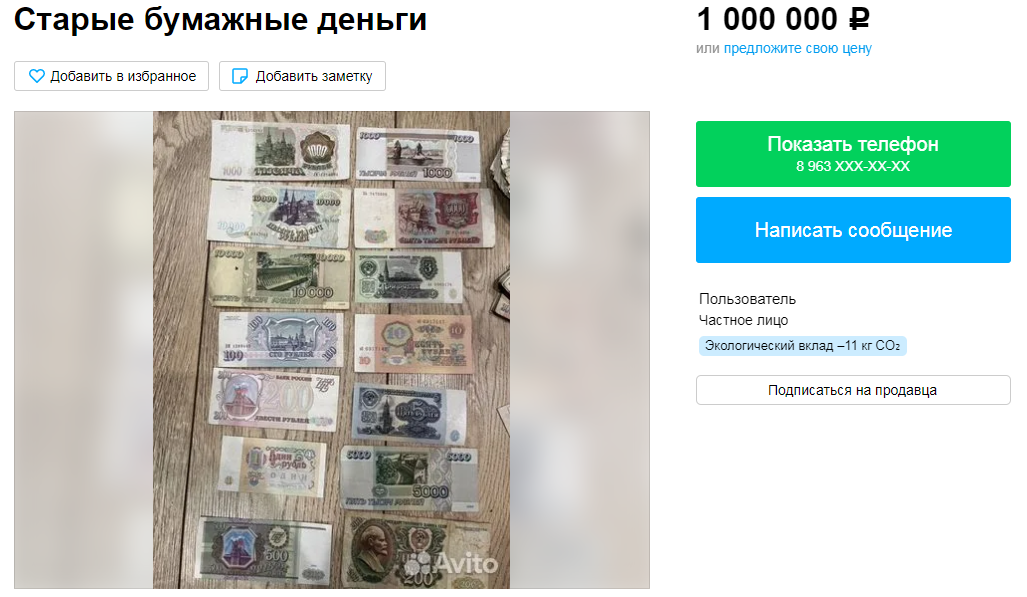Follow the 'предложите свою цену' link
The width and height of the screenshot is (1027, 597).
pos(797,48)
